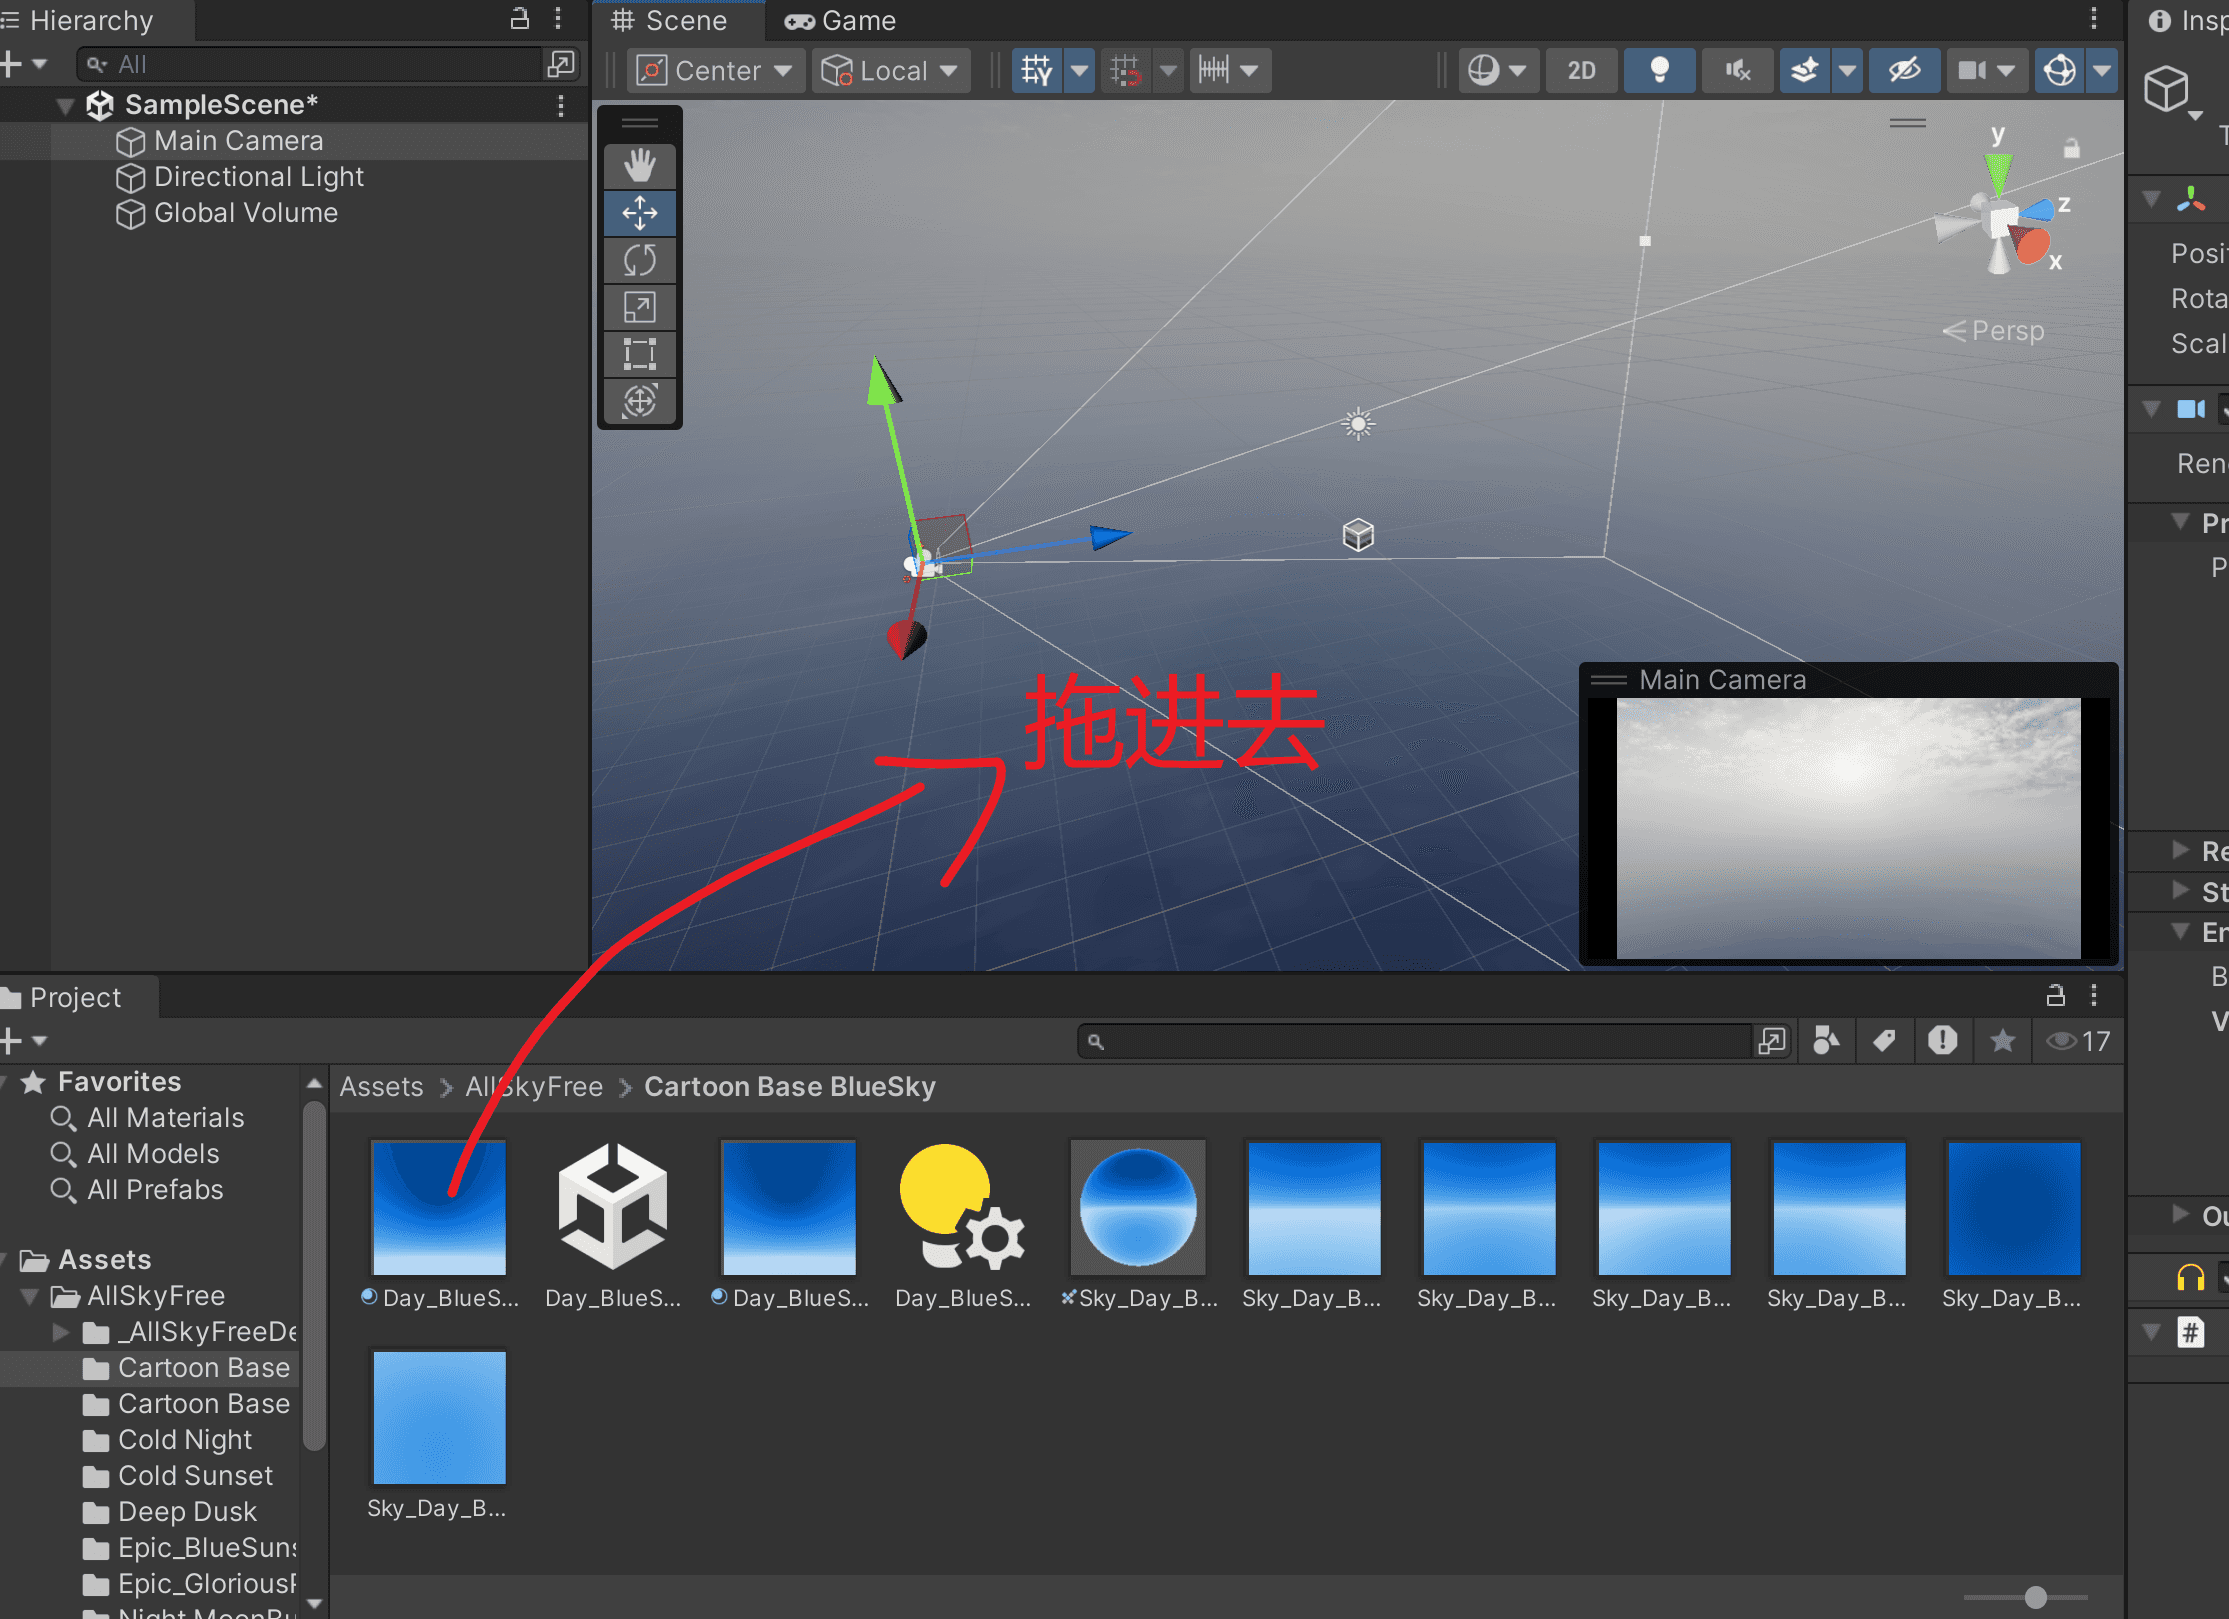Select the Hand (View) tool

coord(640,165)
